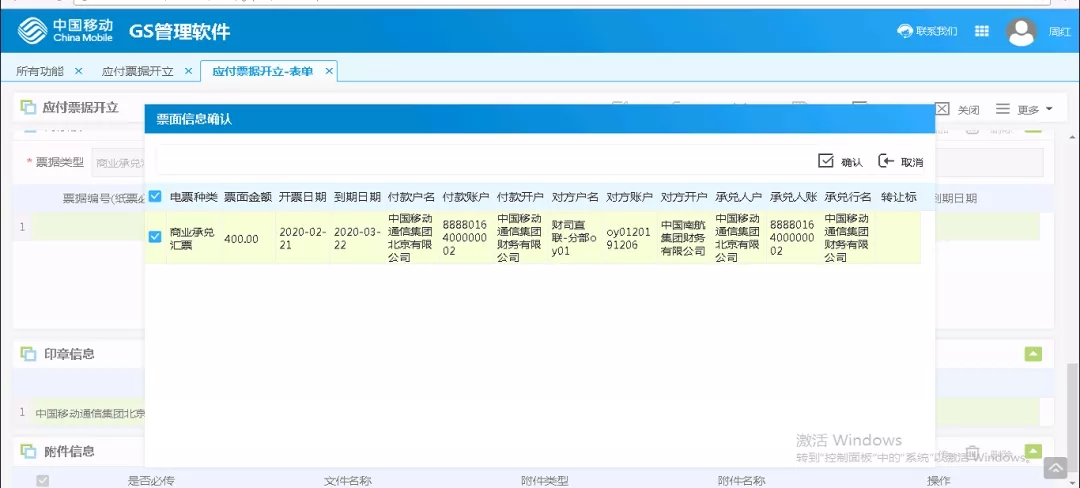This screenshot has height=488, width=1080.
Task: Switch to the 应付票据开立 tab
Action: point(138,71)
